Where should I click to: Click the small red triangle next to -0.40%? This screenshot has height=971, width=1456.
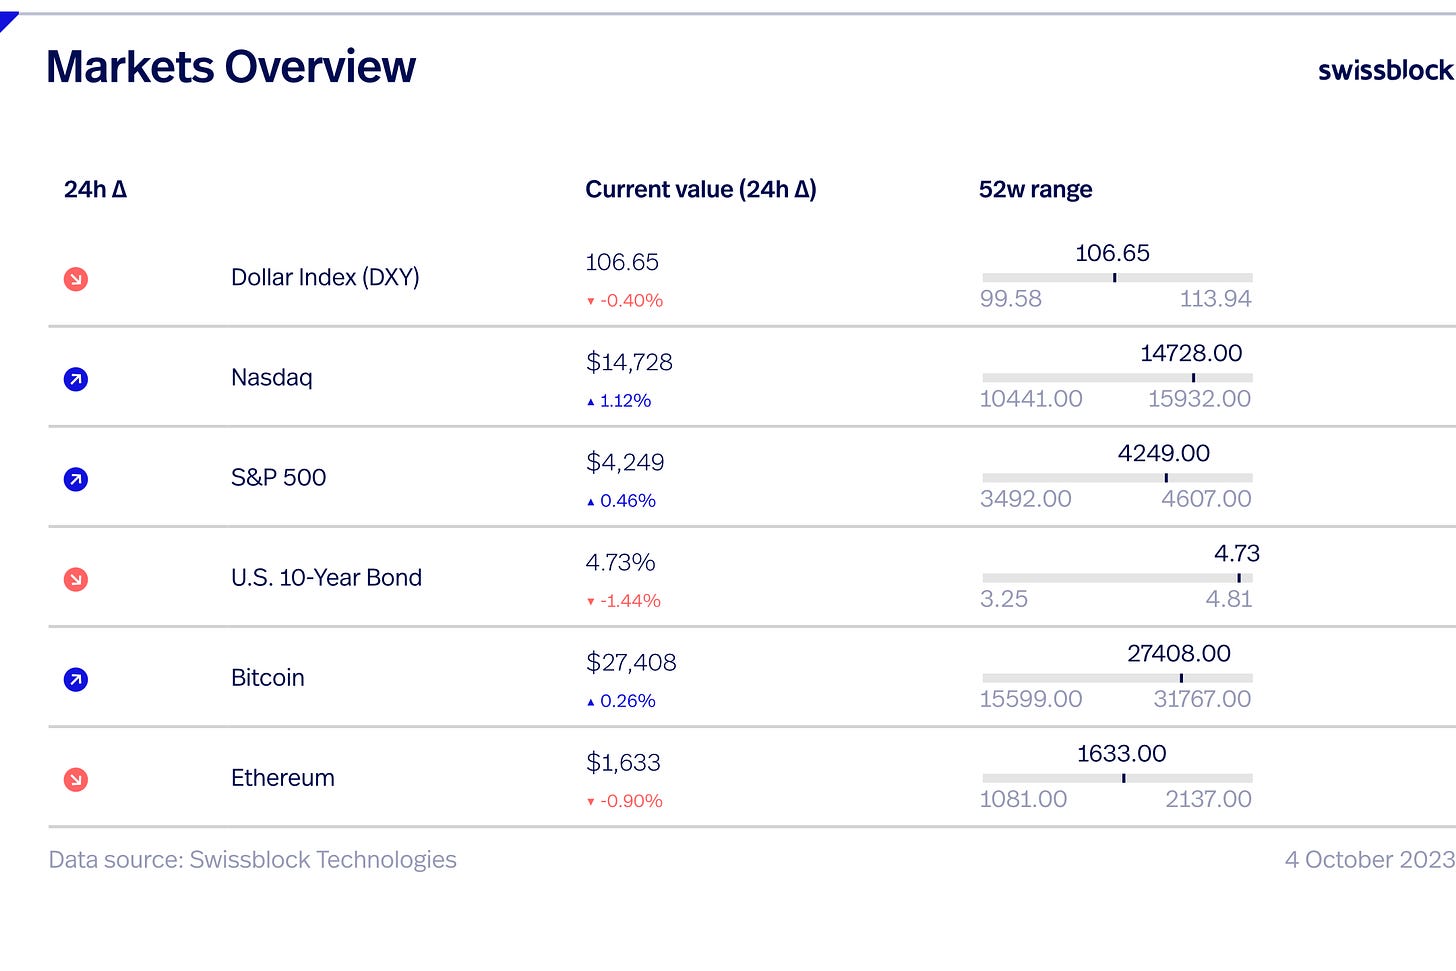pyautogui.click(x=591, y=301)
